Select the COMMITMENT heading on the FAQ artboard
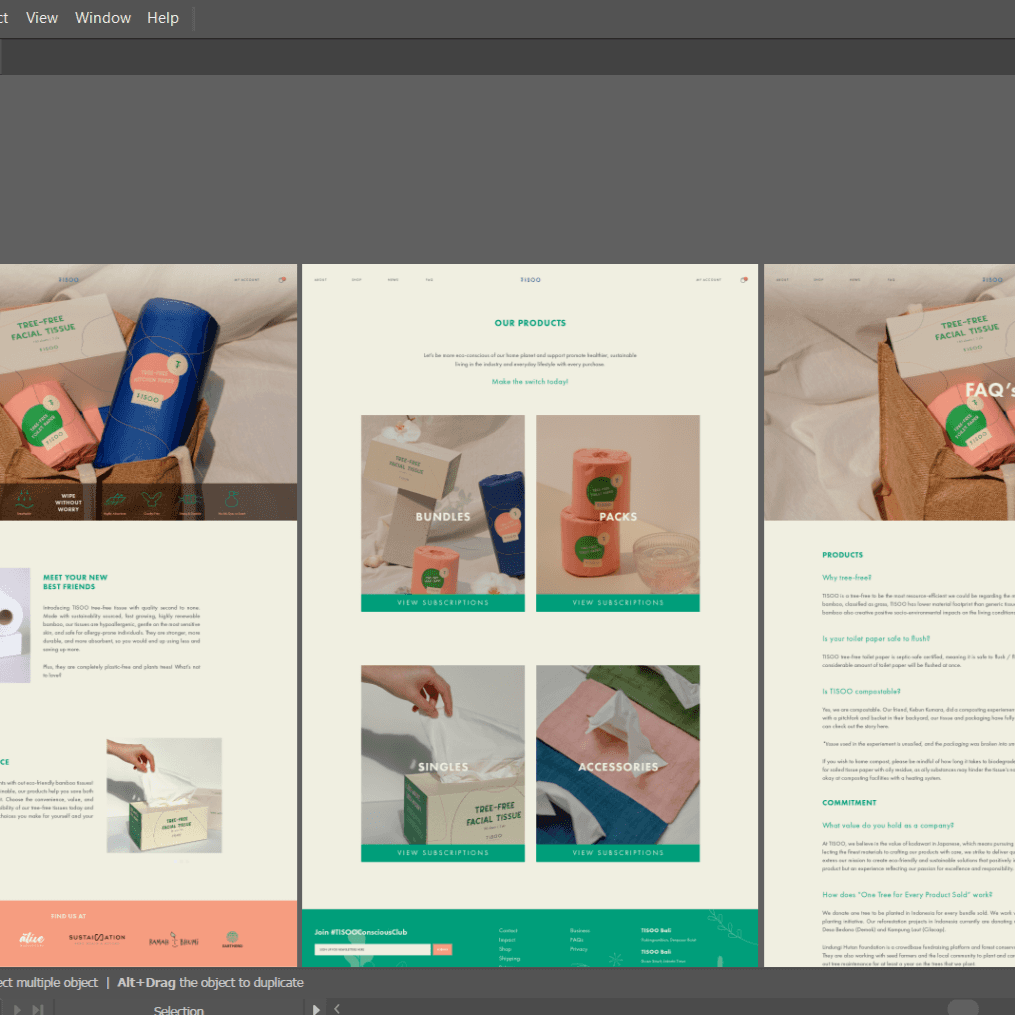 (849, 803)
